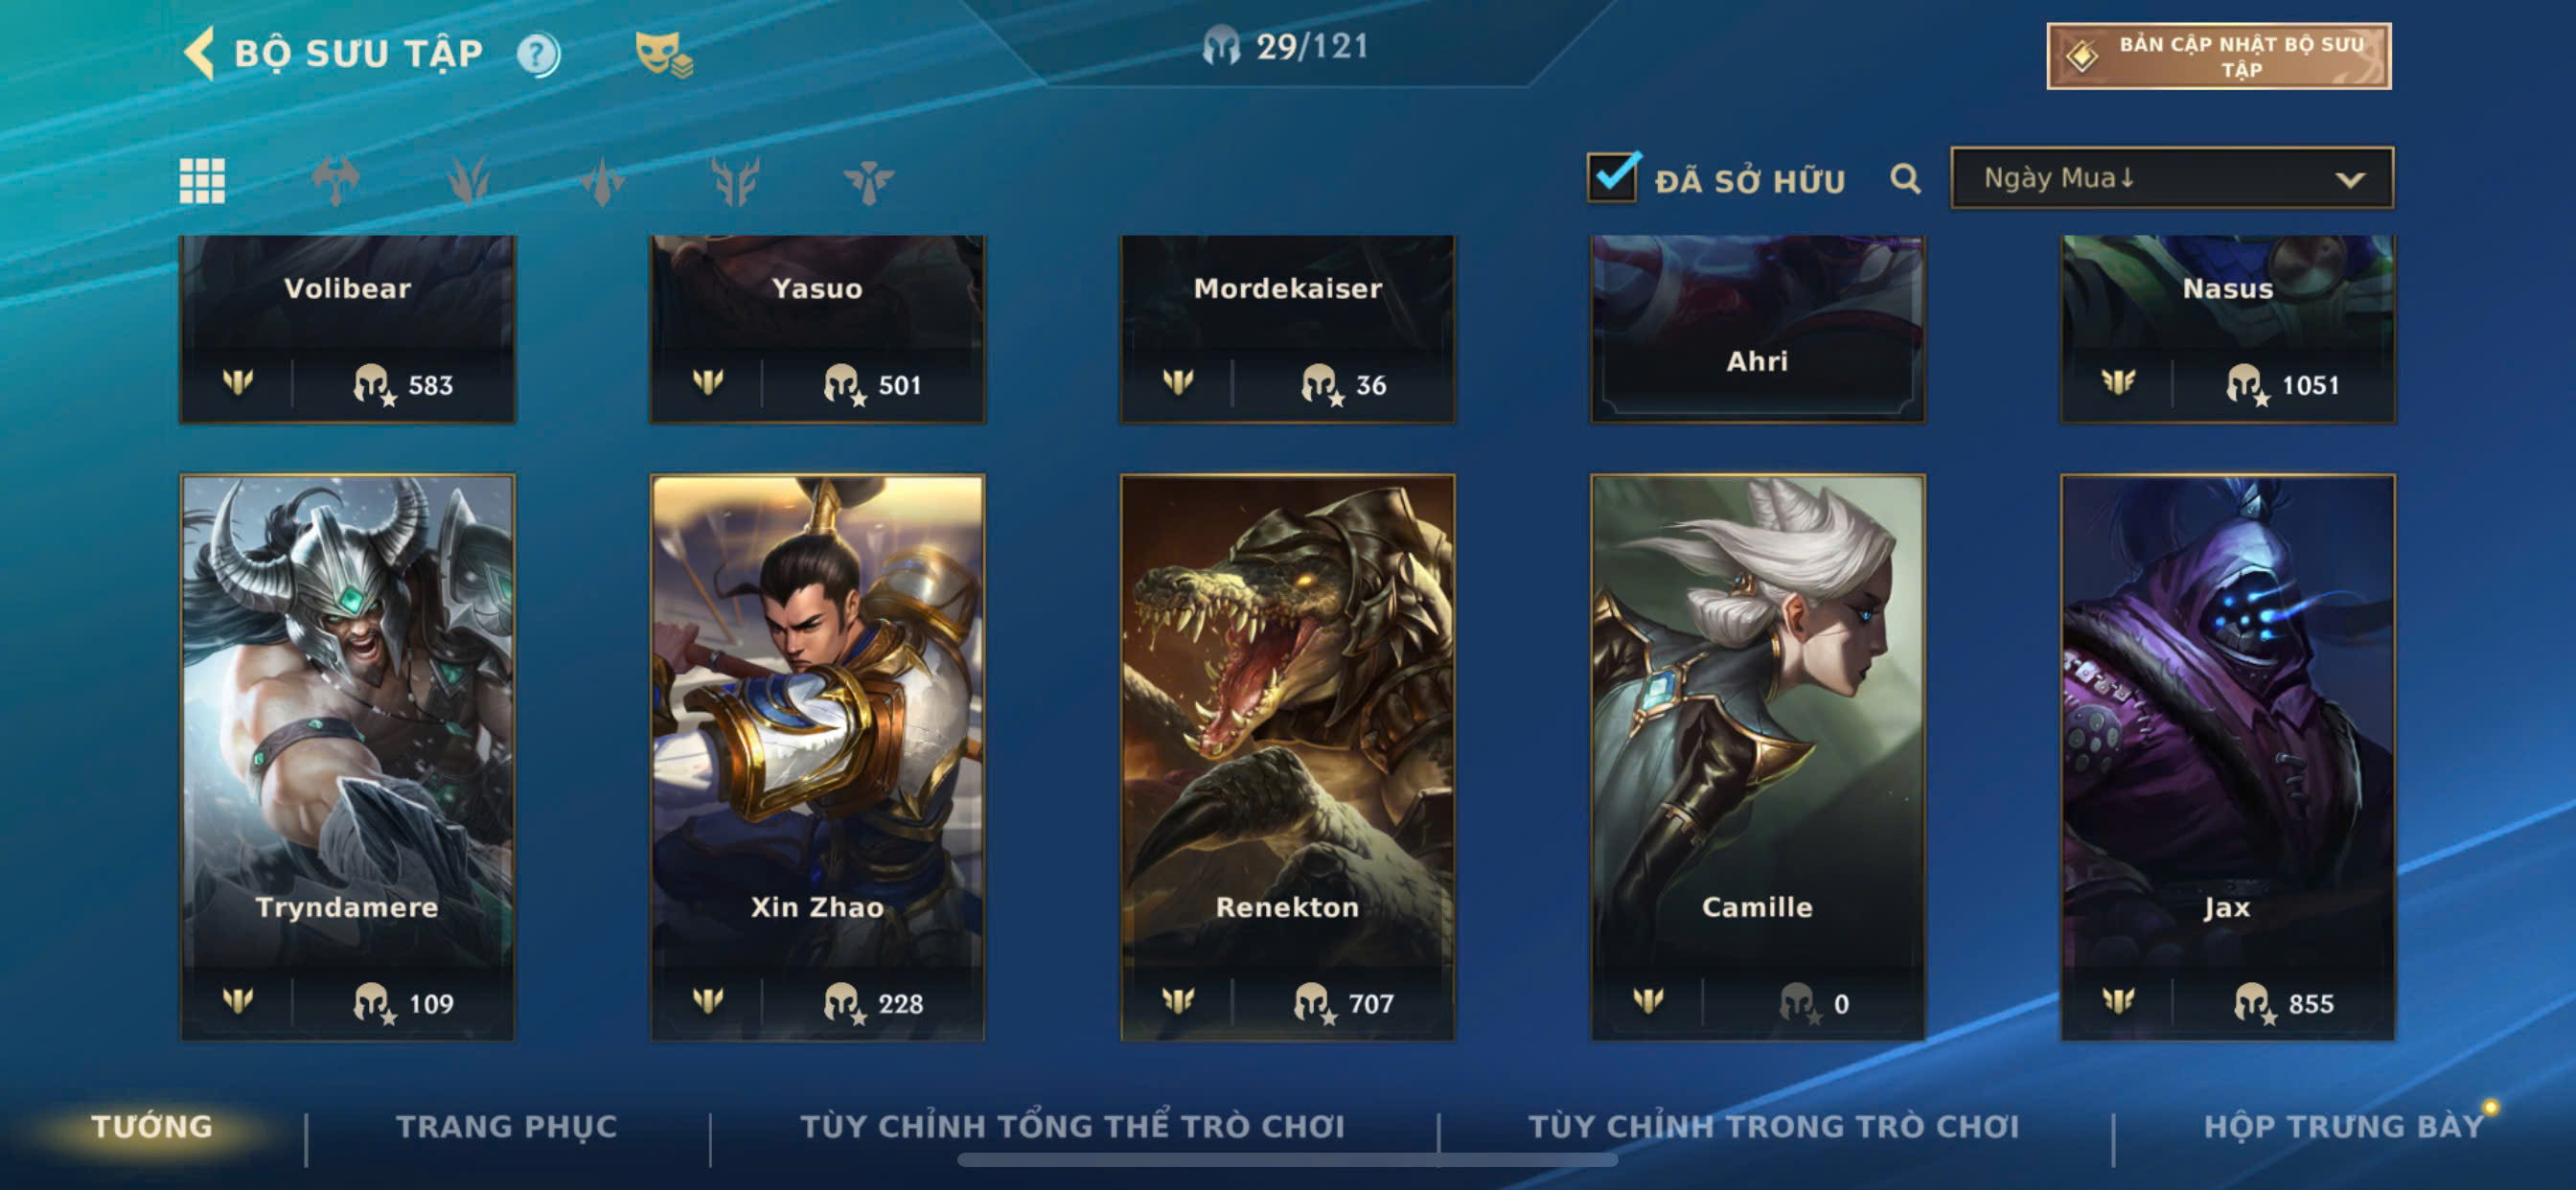Open the mask and coins icon
Screen dimensions: 2576x1190
[x=663, y=54]
